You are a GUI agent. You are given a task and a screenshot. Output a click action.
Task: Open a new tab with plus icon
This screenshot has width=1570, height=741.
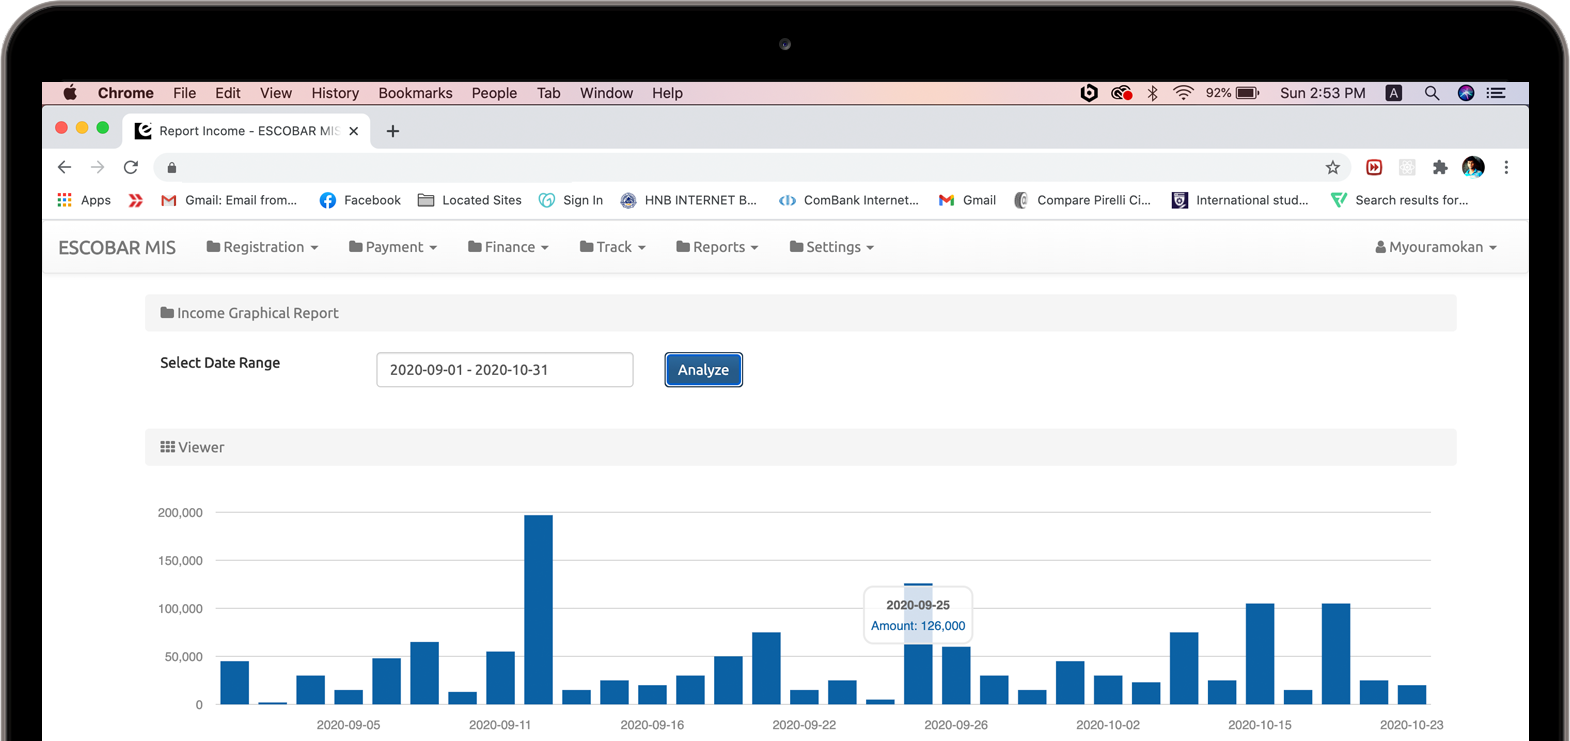tap(393, 131)
